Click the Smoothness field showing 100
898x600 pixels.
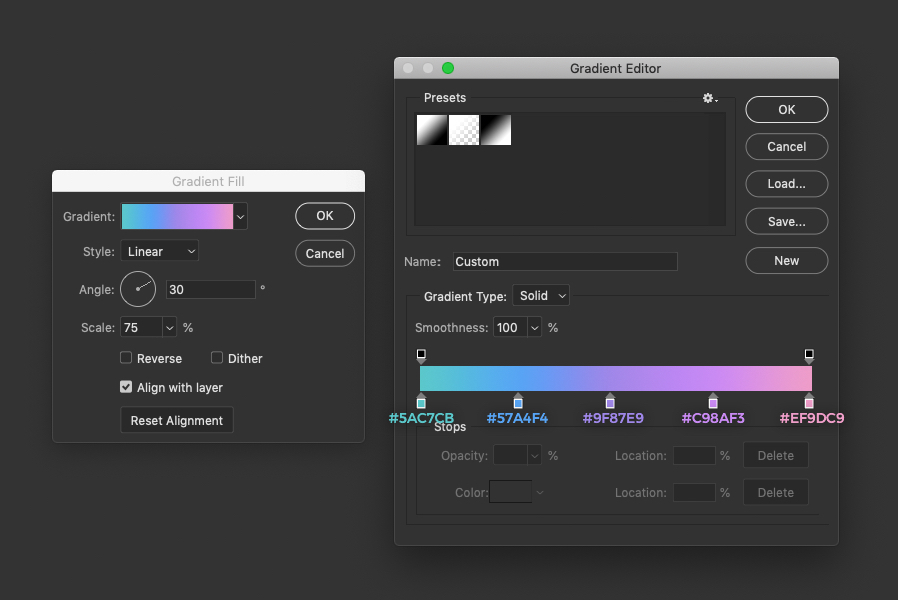[510, 327]
